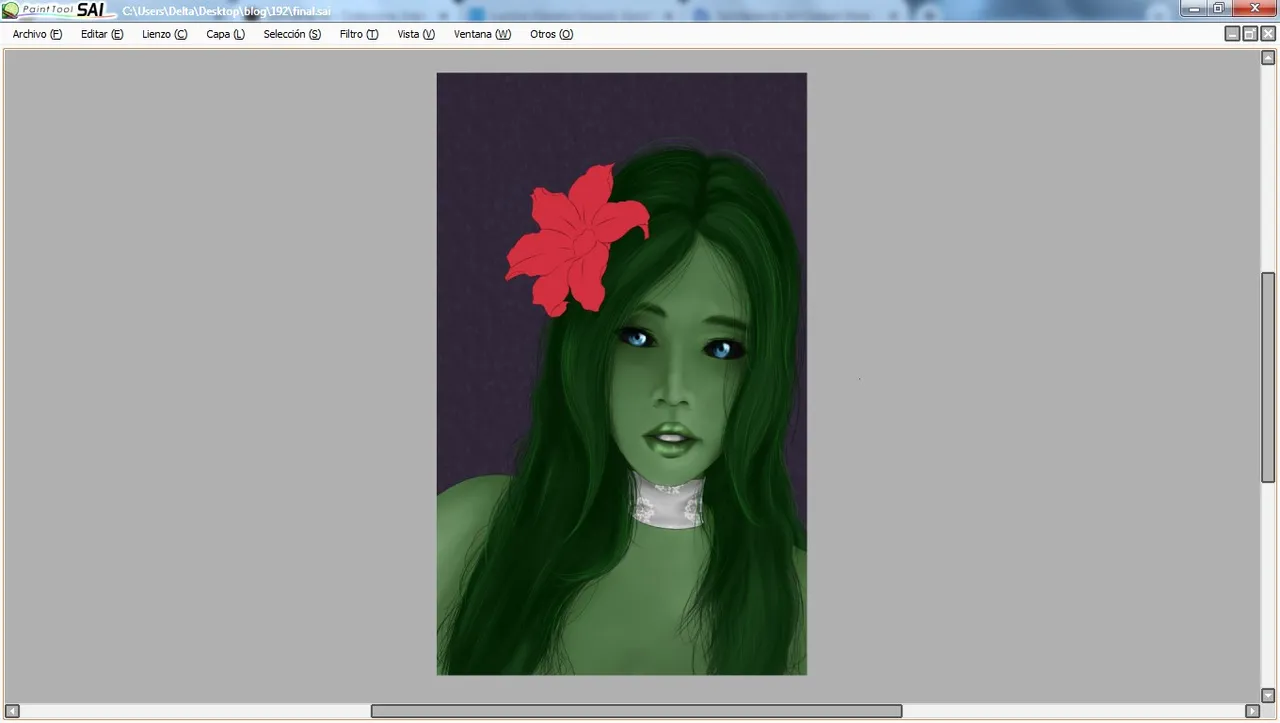
Task: Open the Selección menu
Action: coord(292,34)
